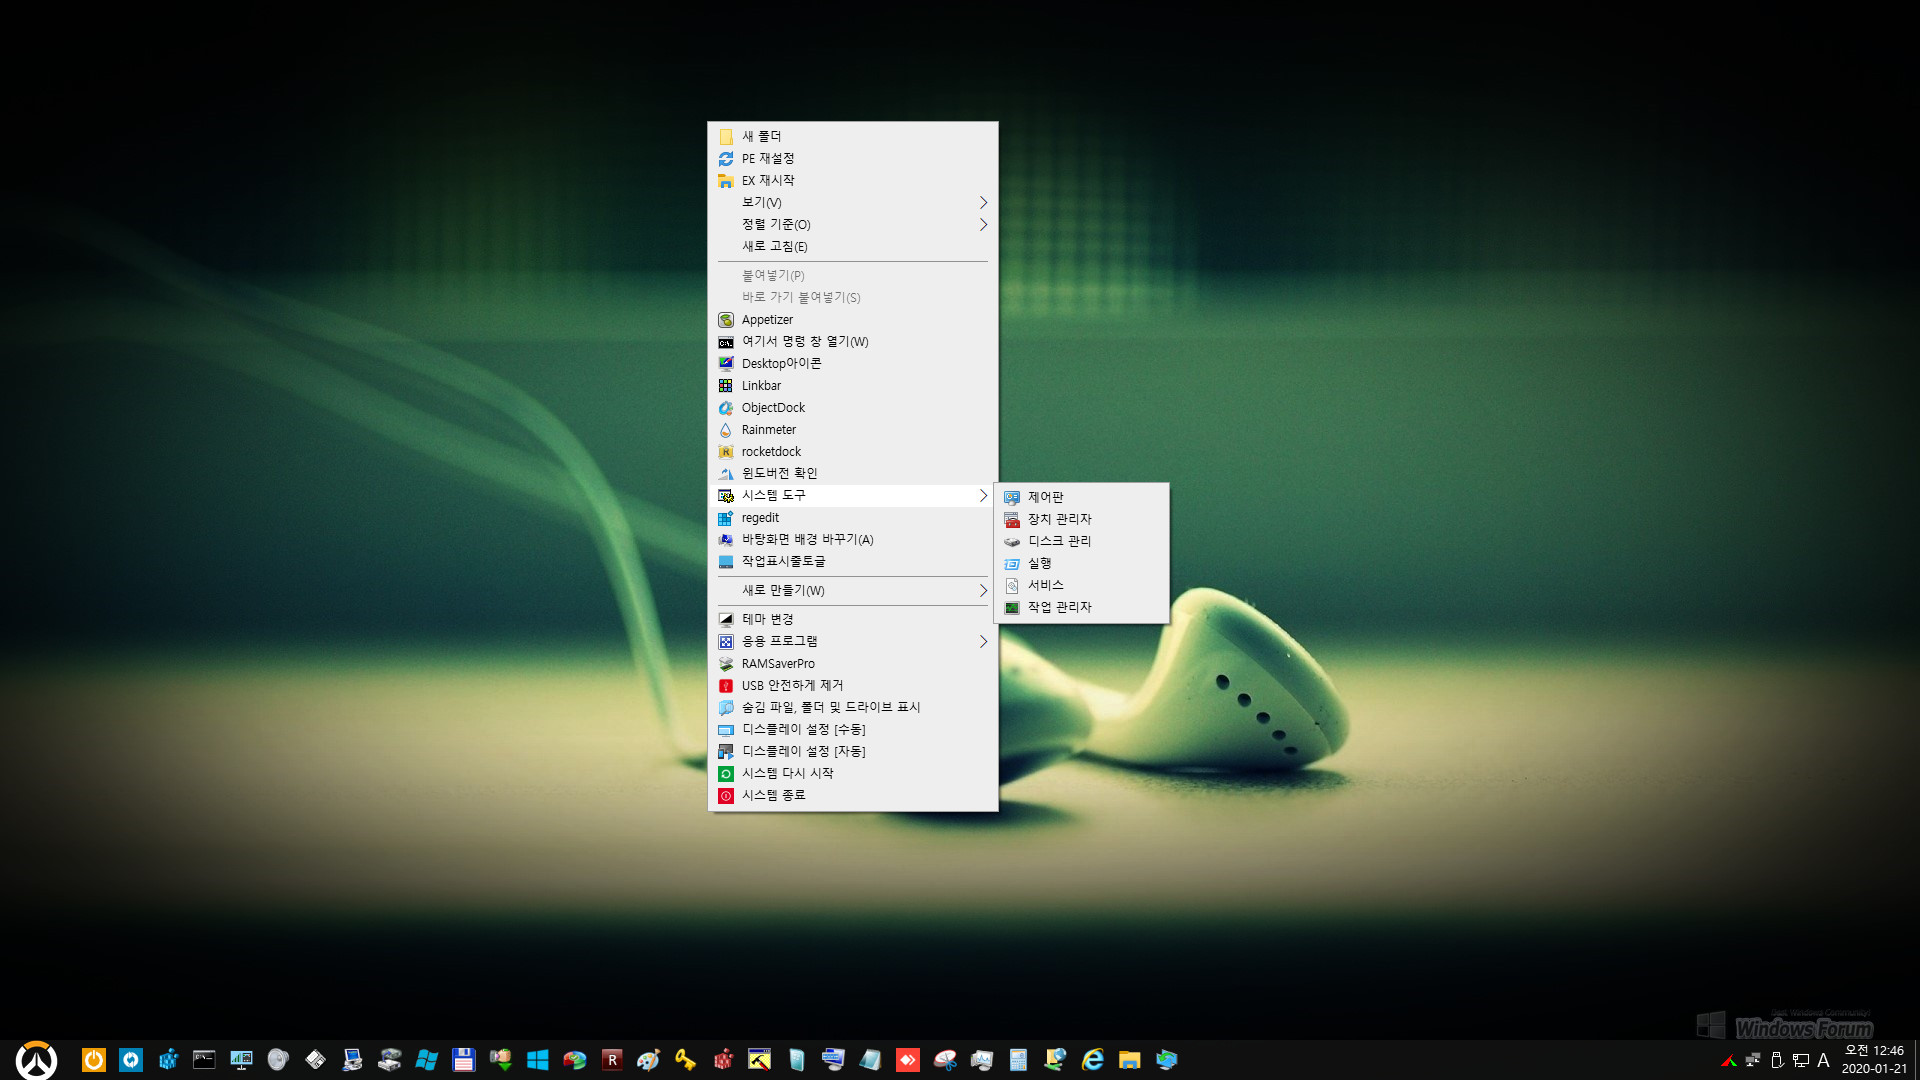Expand 정렬 기준(O) submenu
This screenshot has width=1920, height=1080.
[852, 224]
